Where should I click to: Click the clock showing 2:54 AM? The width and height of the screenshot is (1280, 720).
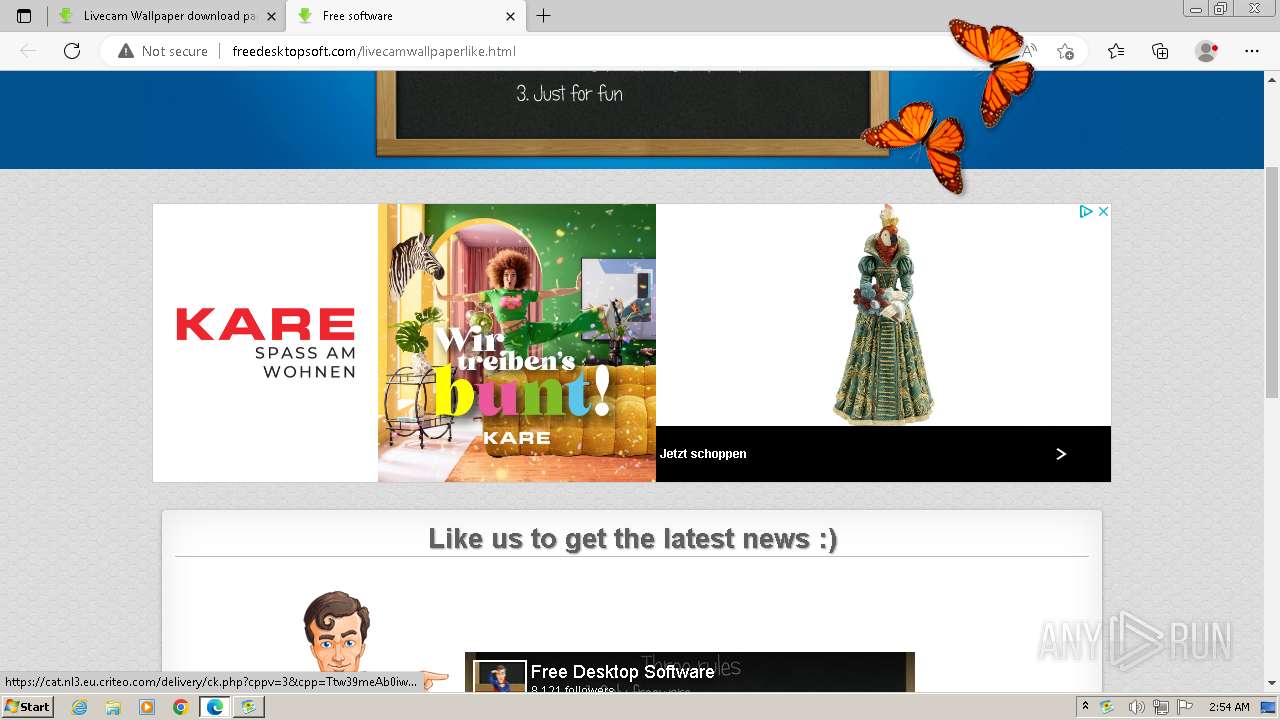[1229, 707]
